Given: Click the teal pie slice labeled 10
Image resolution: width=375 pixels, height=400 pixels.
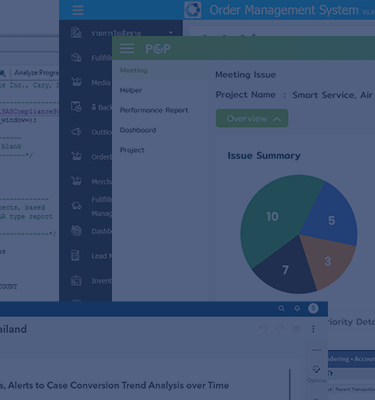Looking at the screenshot, I should pos(272,216).
